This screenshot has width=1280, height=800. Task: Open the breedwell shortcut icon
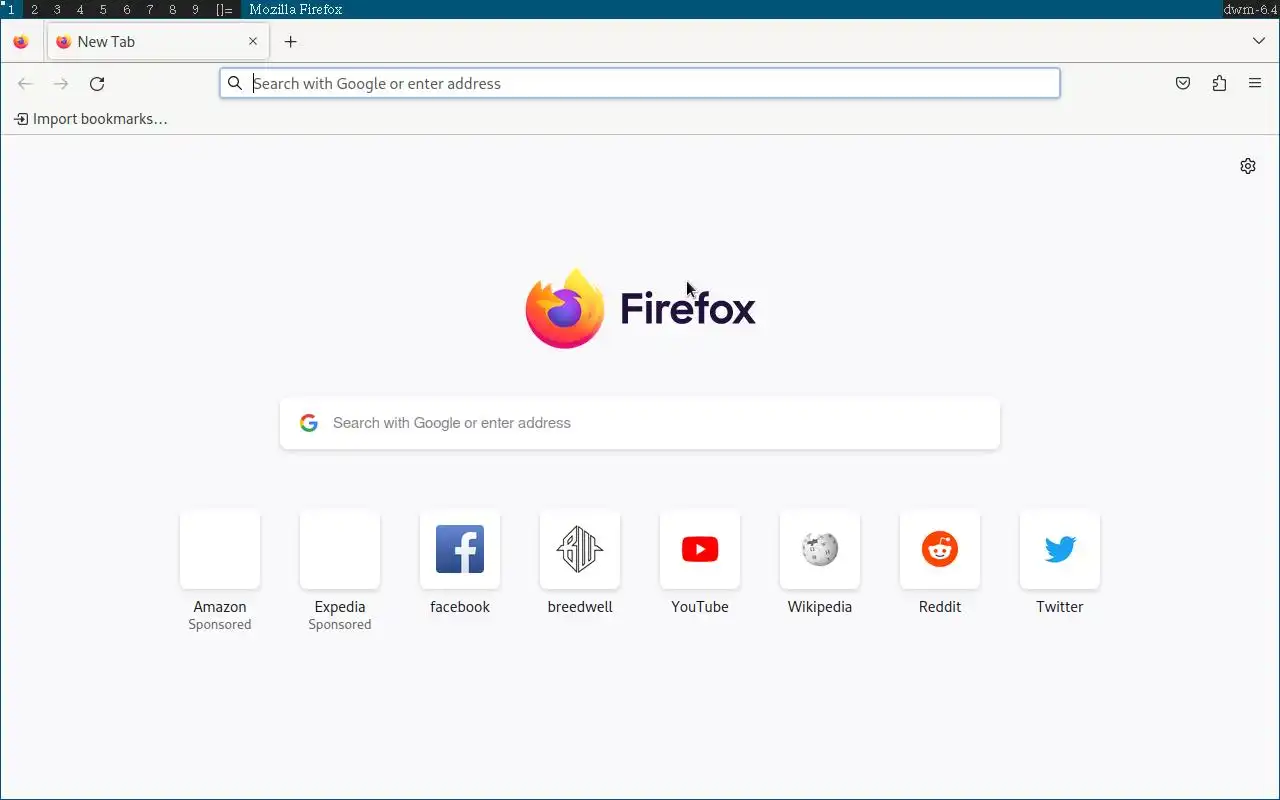[580, 549]
